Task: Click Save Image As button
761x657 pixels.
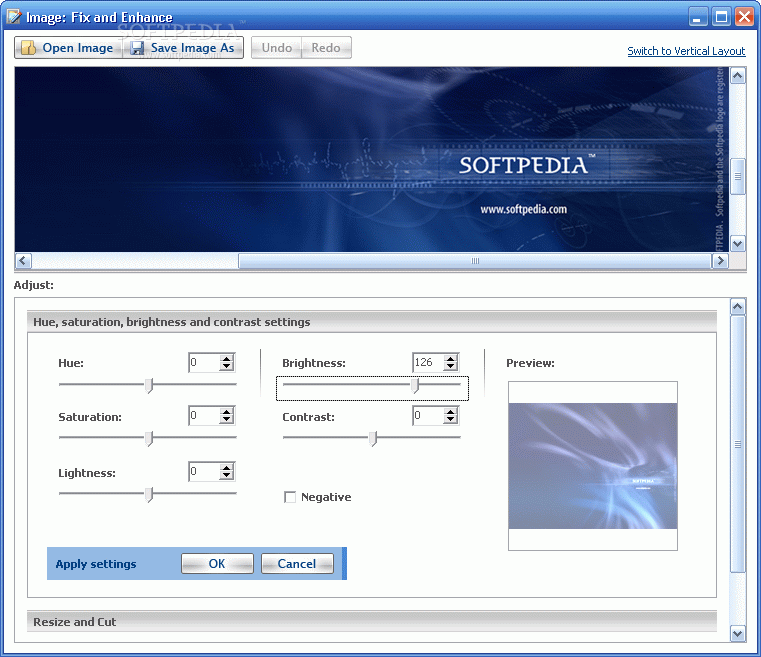Action: click(x=183, y=48)
